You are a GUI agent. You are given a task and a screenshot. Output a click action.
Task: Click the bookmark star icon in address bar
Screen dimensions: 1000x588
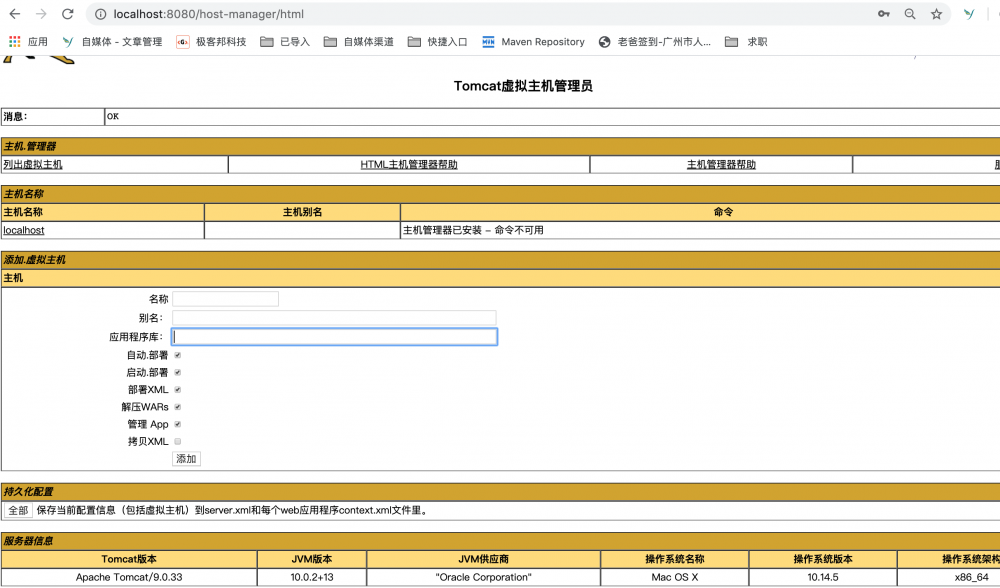point(935,15)
